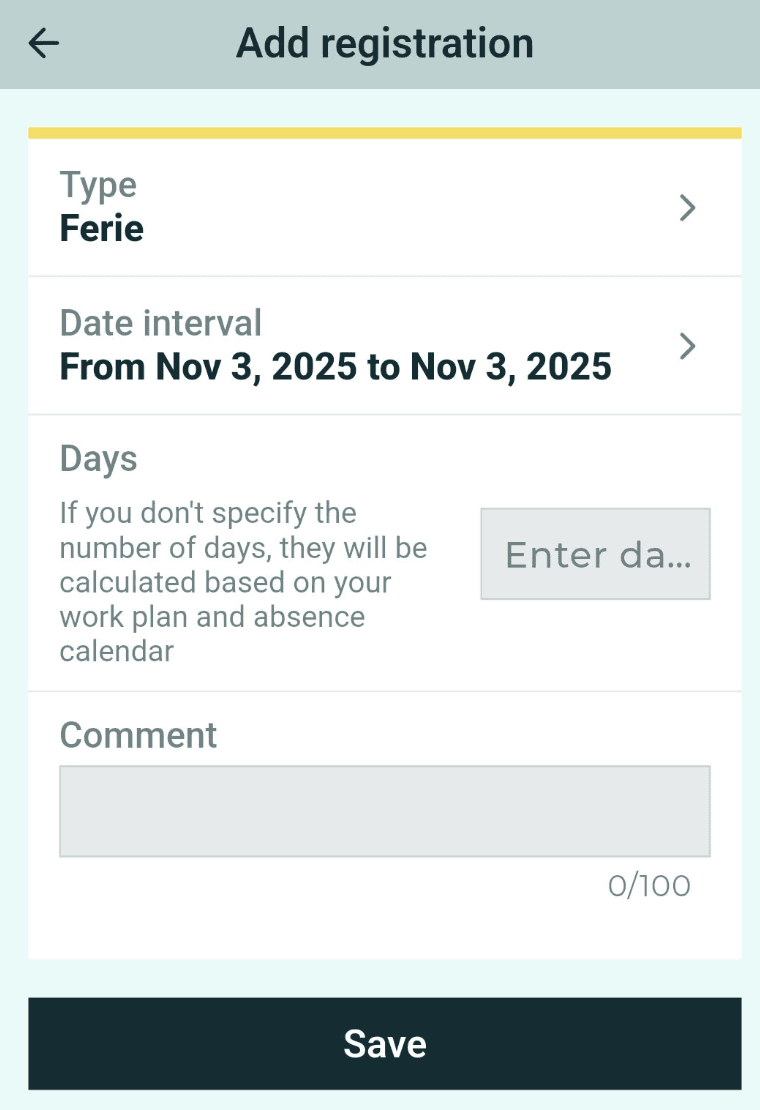Tap the days calculation help text

tap(243, 582)
